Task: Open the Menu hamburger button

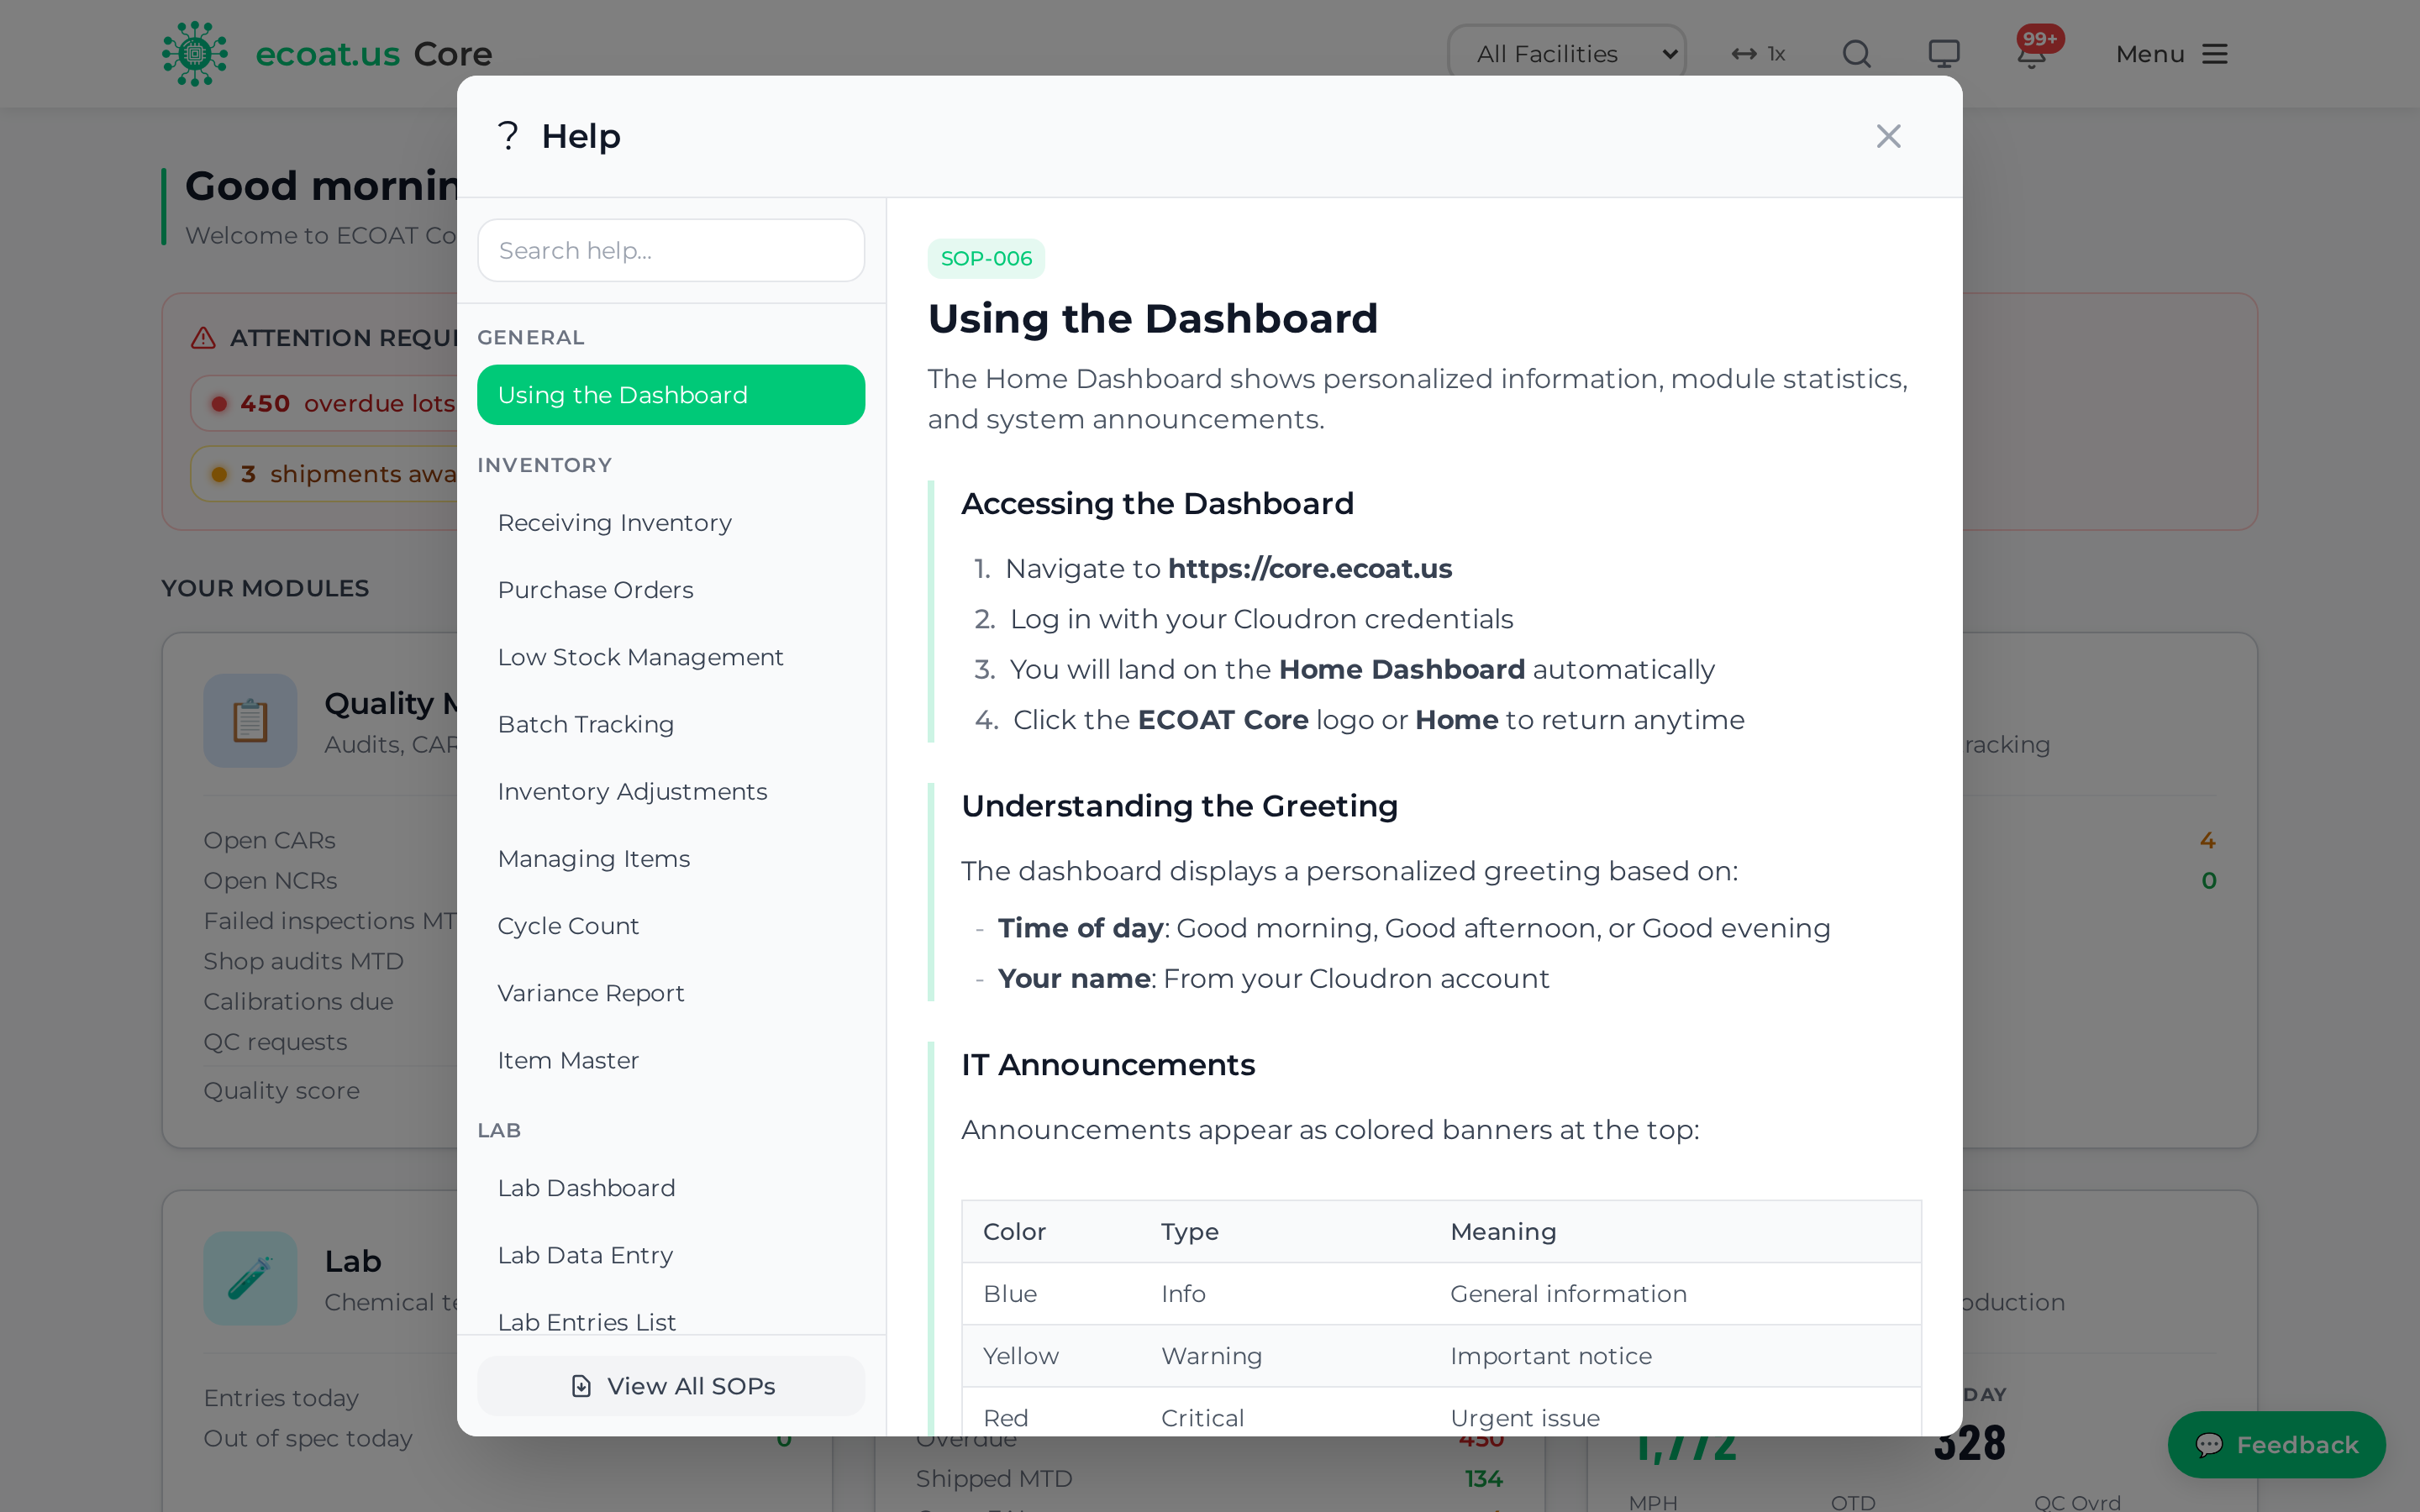Action: pyautogui.click(x=2172, y=54)
